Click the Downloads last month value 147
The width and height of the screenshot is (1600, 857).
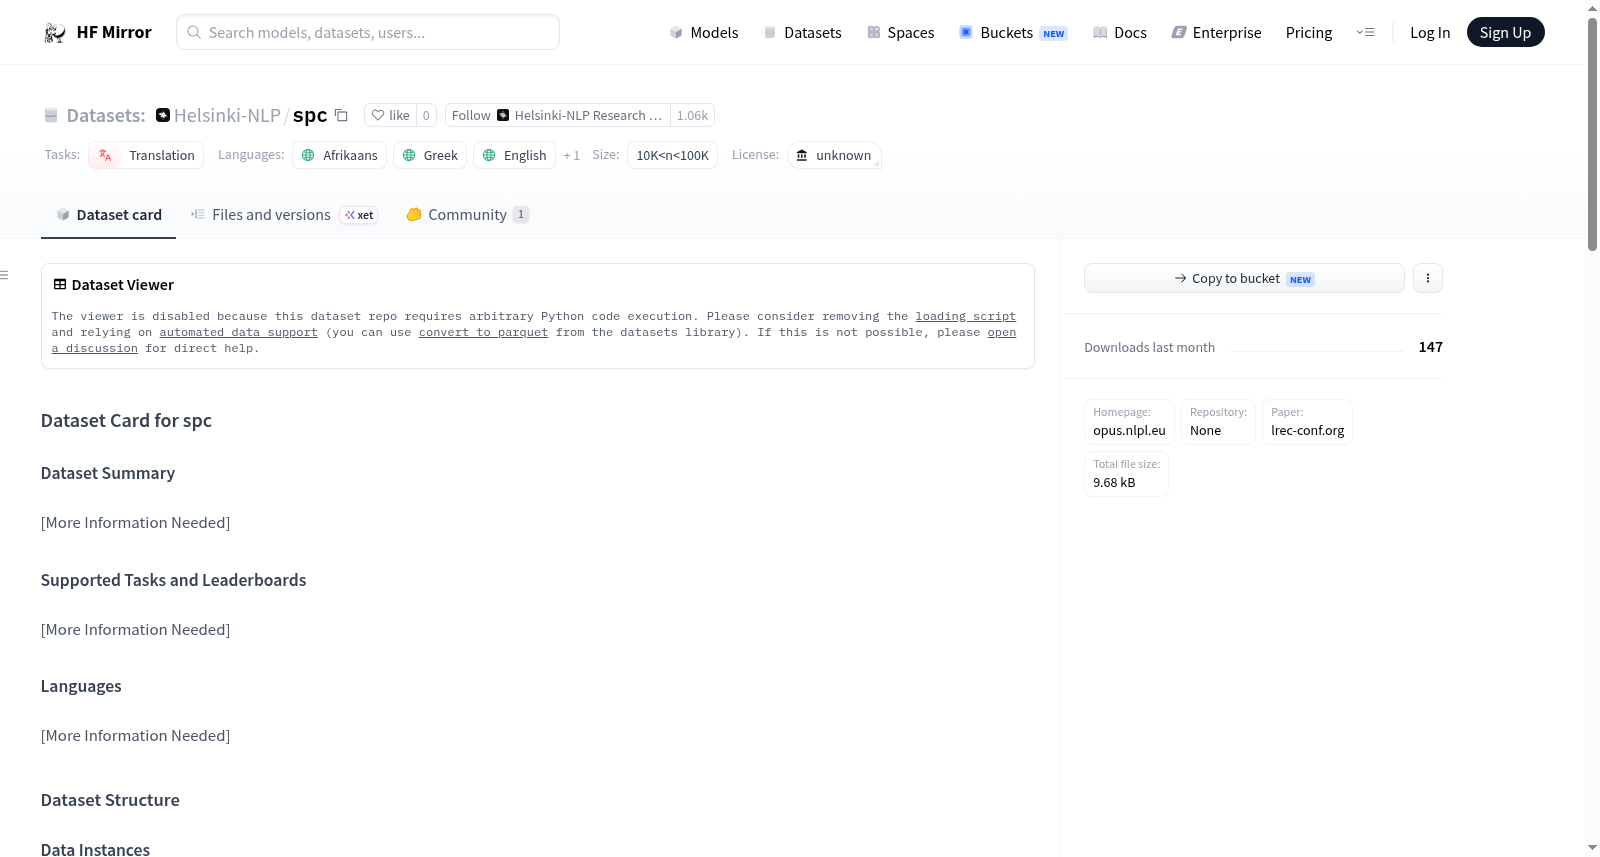pos(1430,347)
